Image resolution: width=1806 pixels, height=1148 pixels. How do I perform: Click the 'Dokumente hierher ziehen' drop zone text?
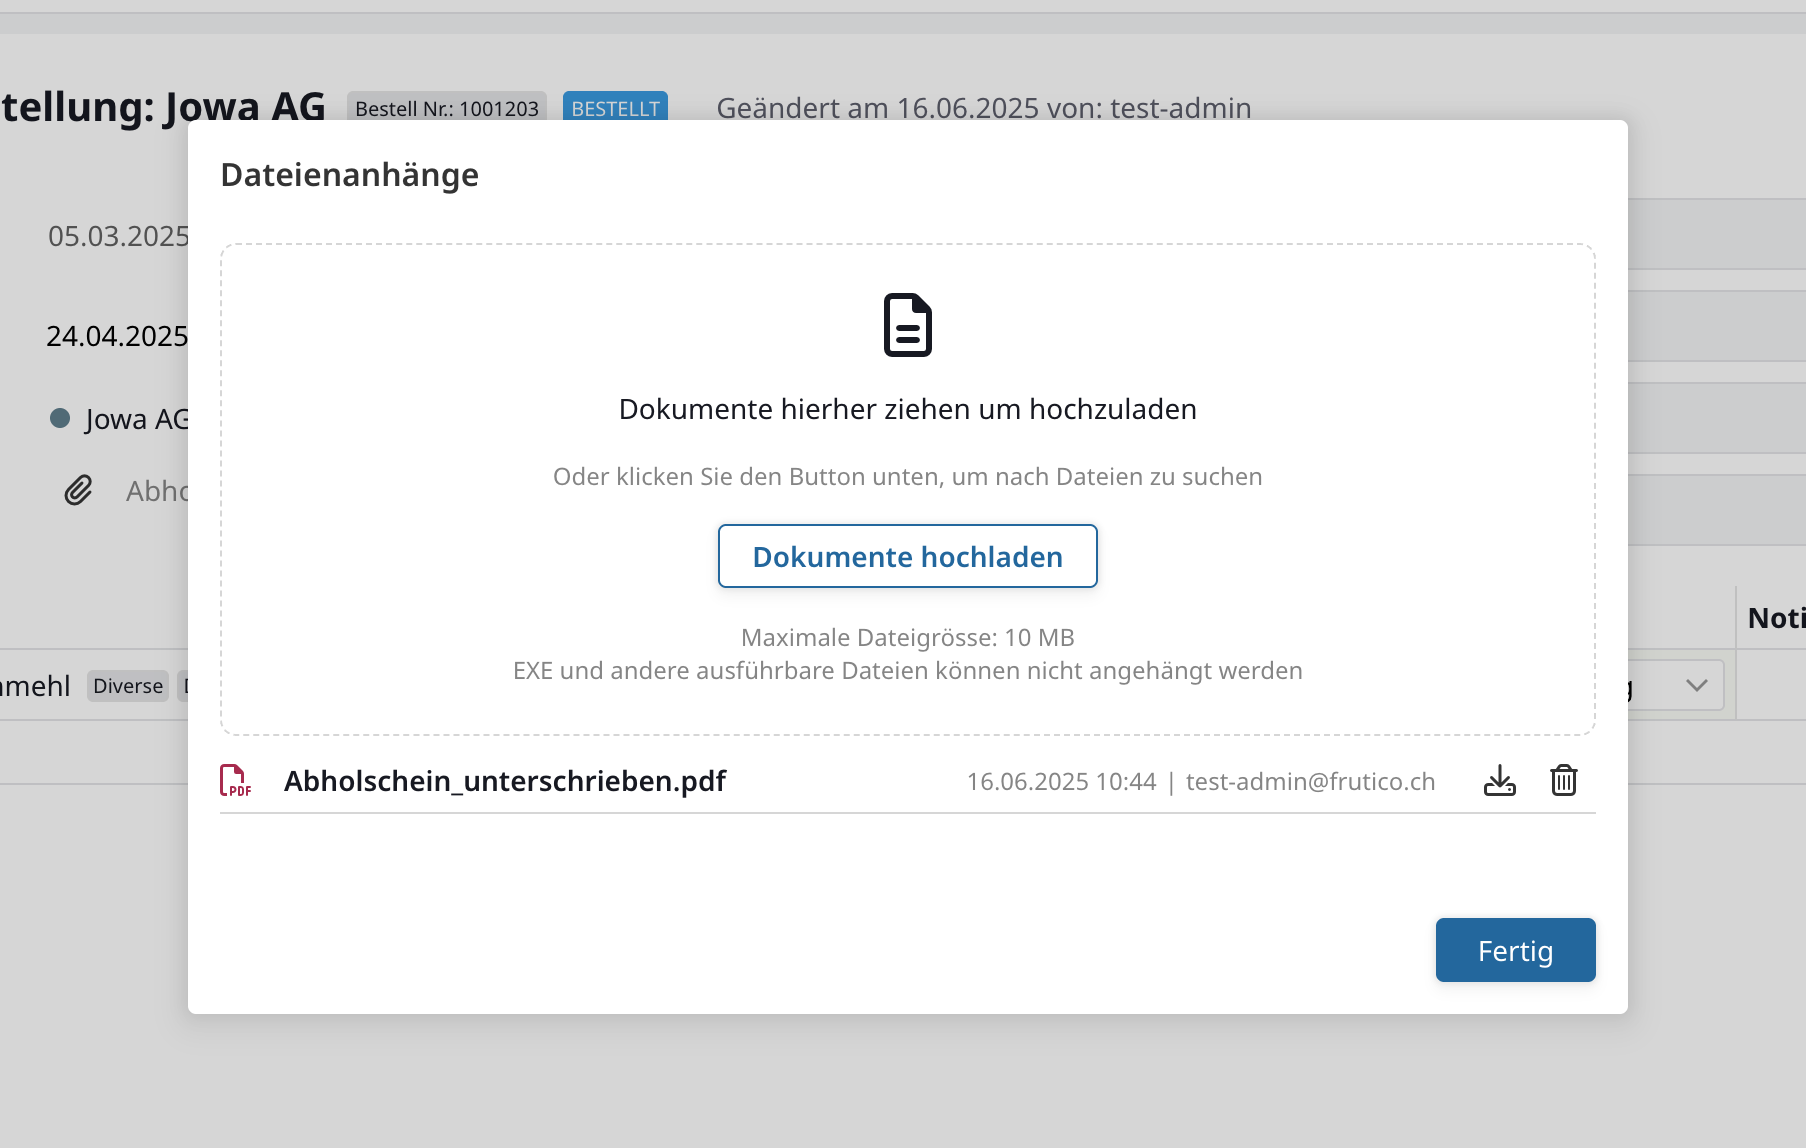tap(907, 409)
